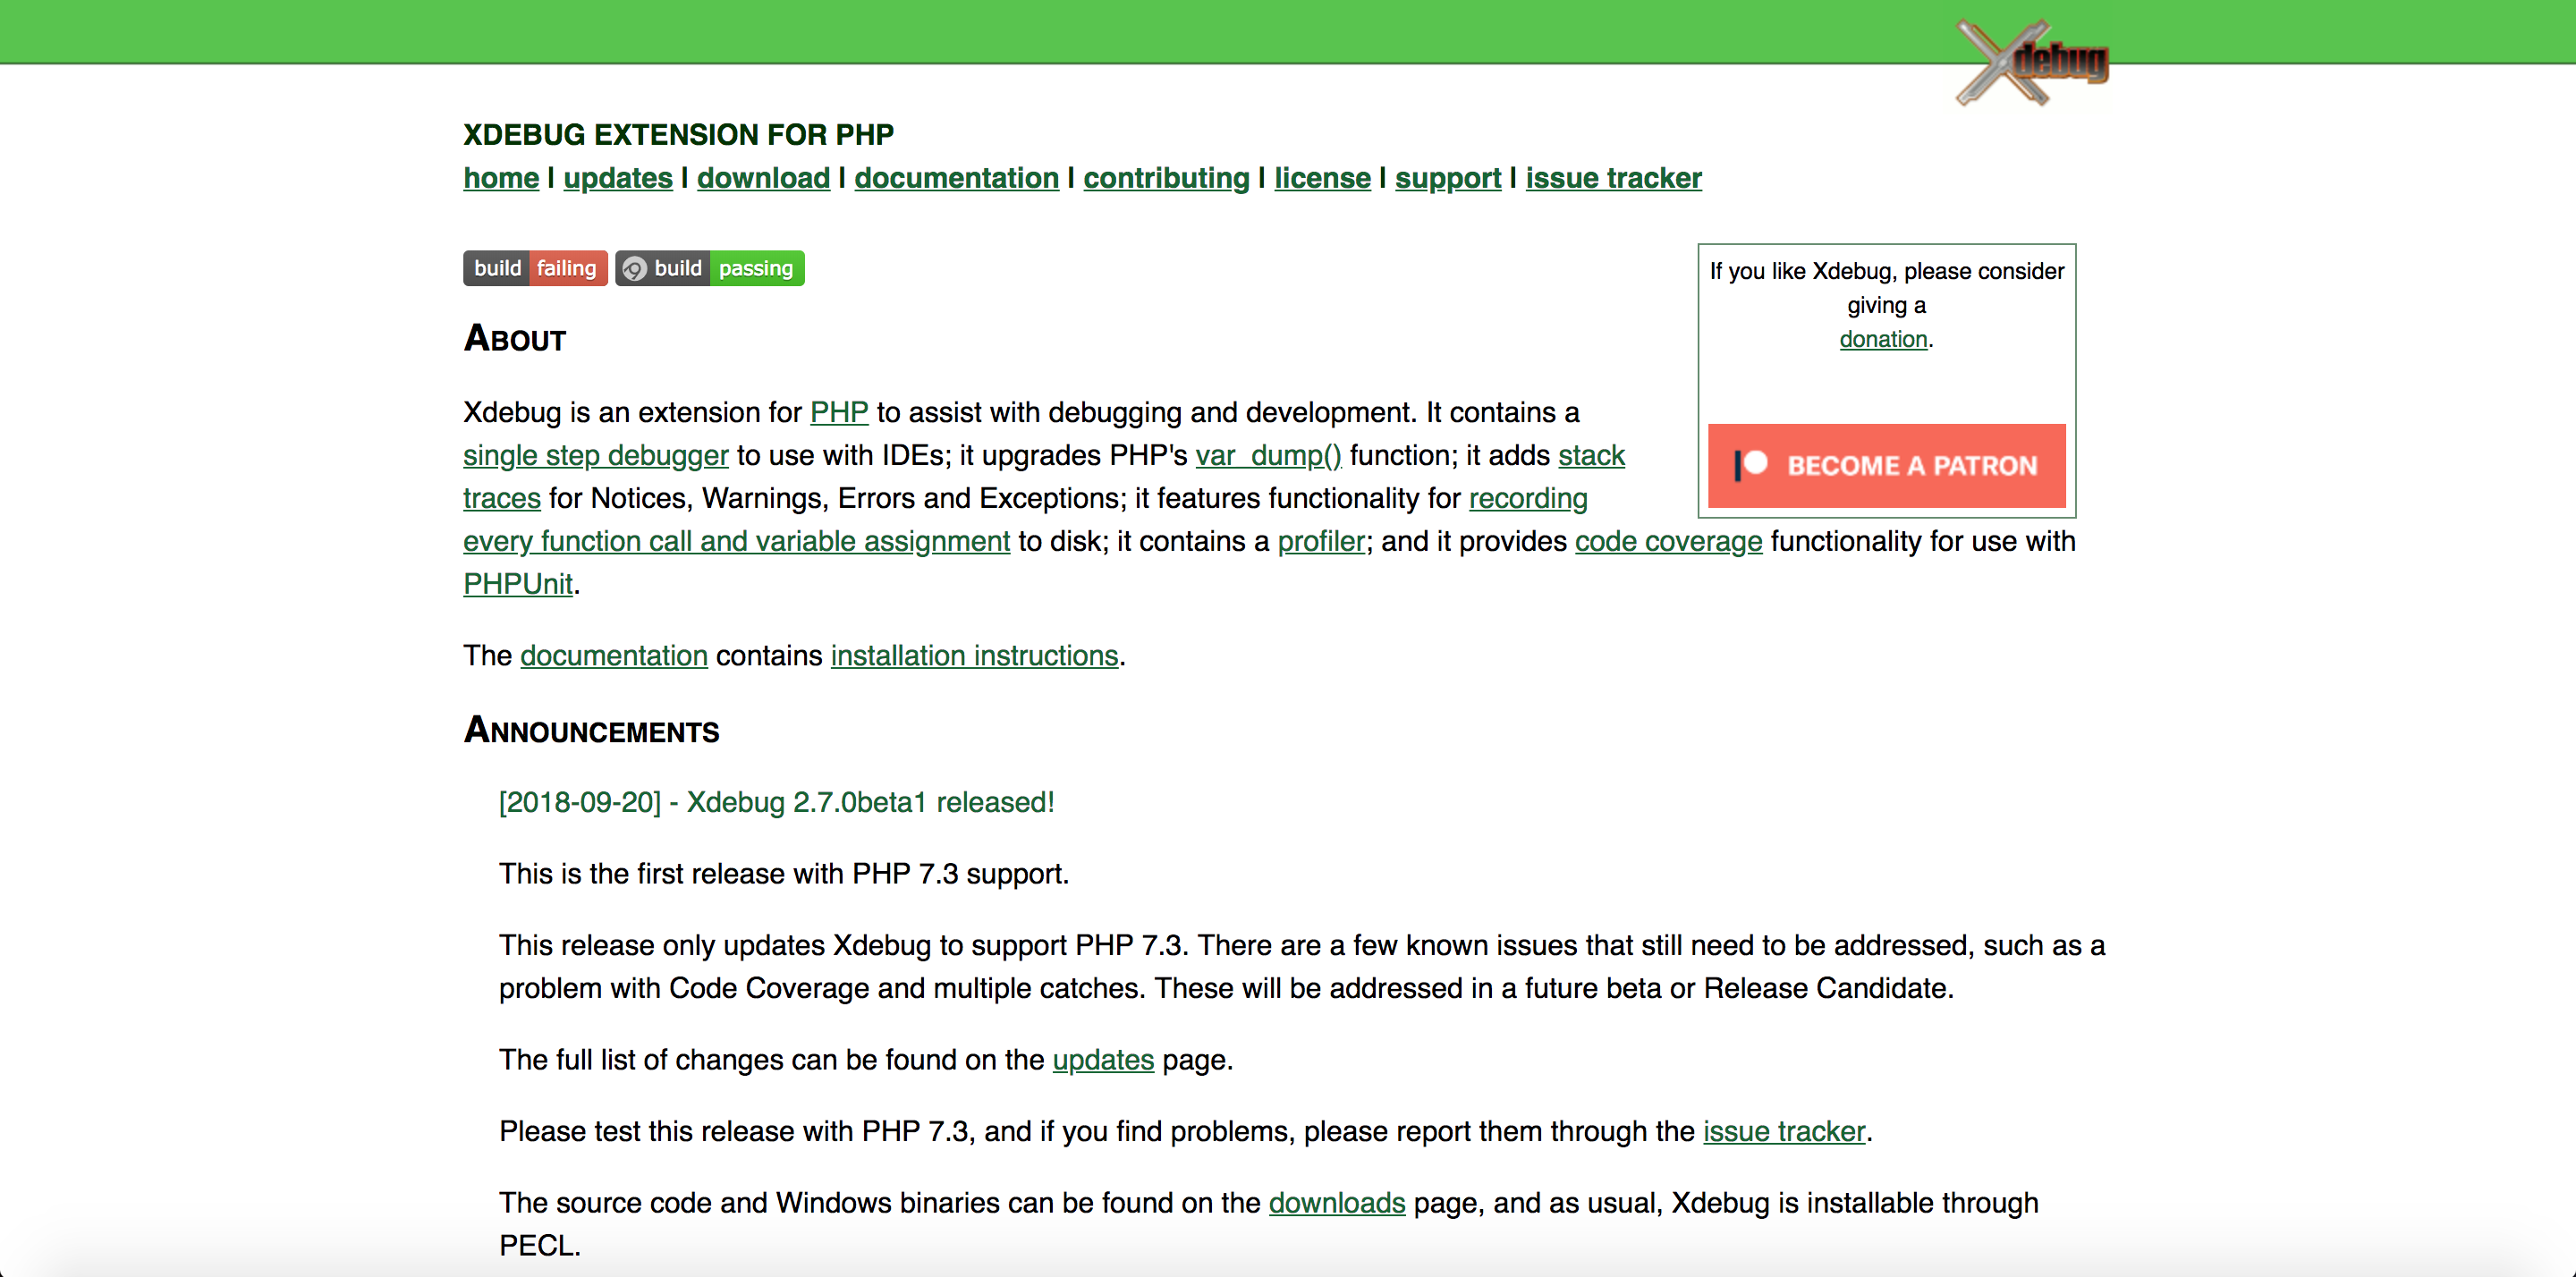Follow the donation link in the sidebar box
2576x1277 pixels.
(x=1883, y=339)
